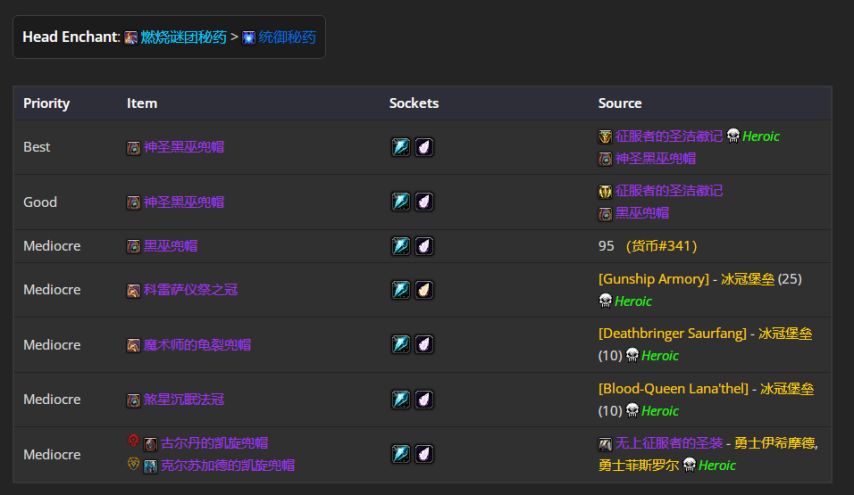Open the [Deathbringer Saurfang] source link
The width and height of the screenshot is (854, 495).
[x=672, y=333]
